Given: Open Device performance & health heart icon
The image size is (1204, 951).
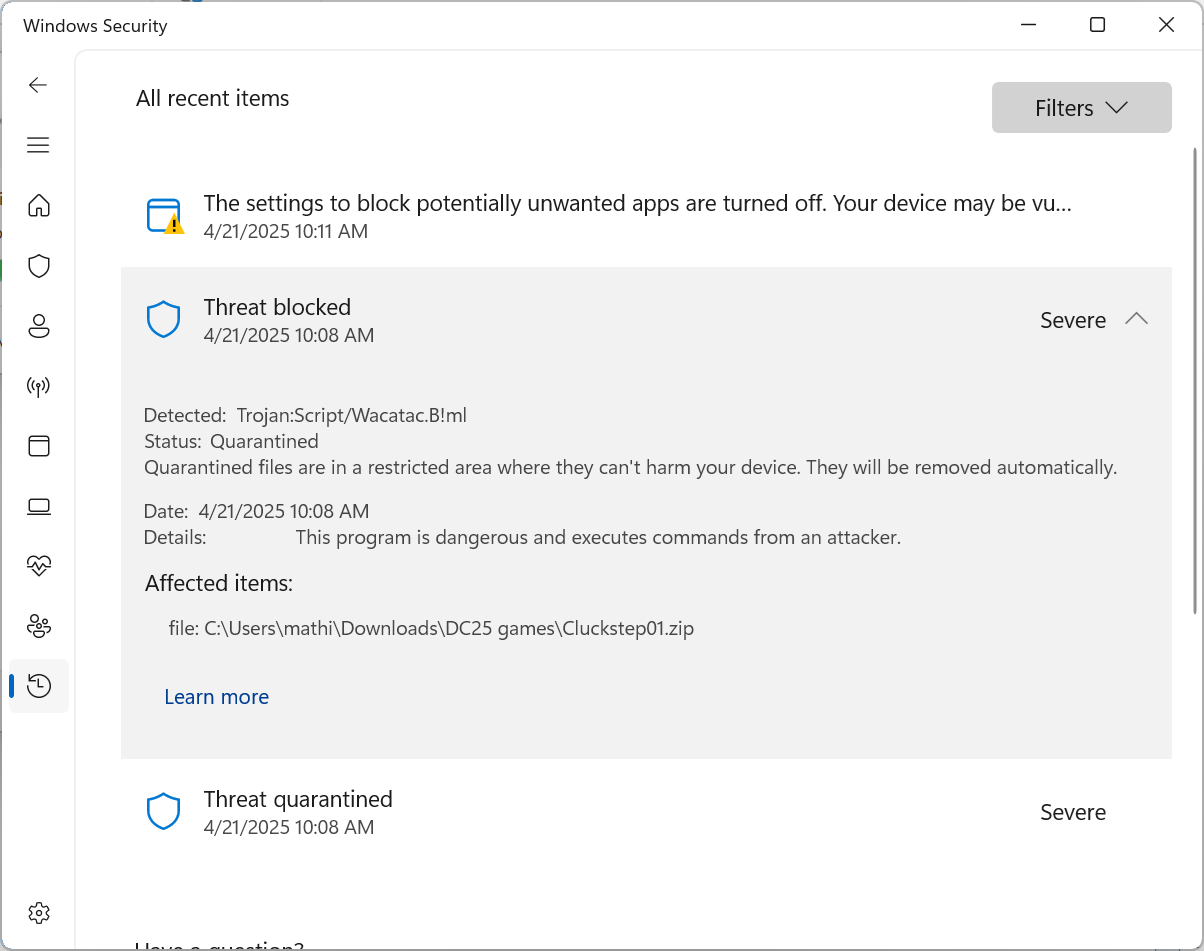Looking at the screenshot, I should 39,566.
